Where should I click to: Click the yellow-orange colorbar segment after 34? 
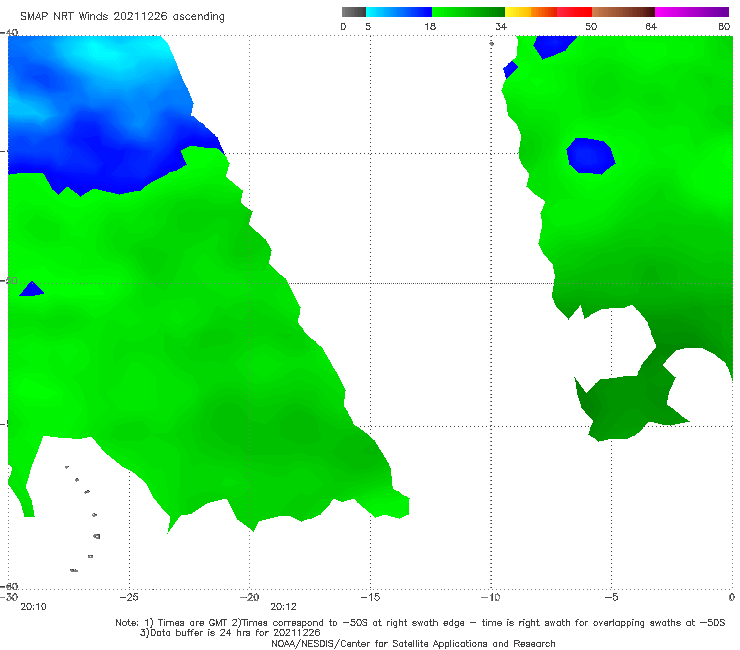pyautogui.click(x=531, y=12)
